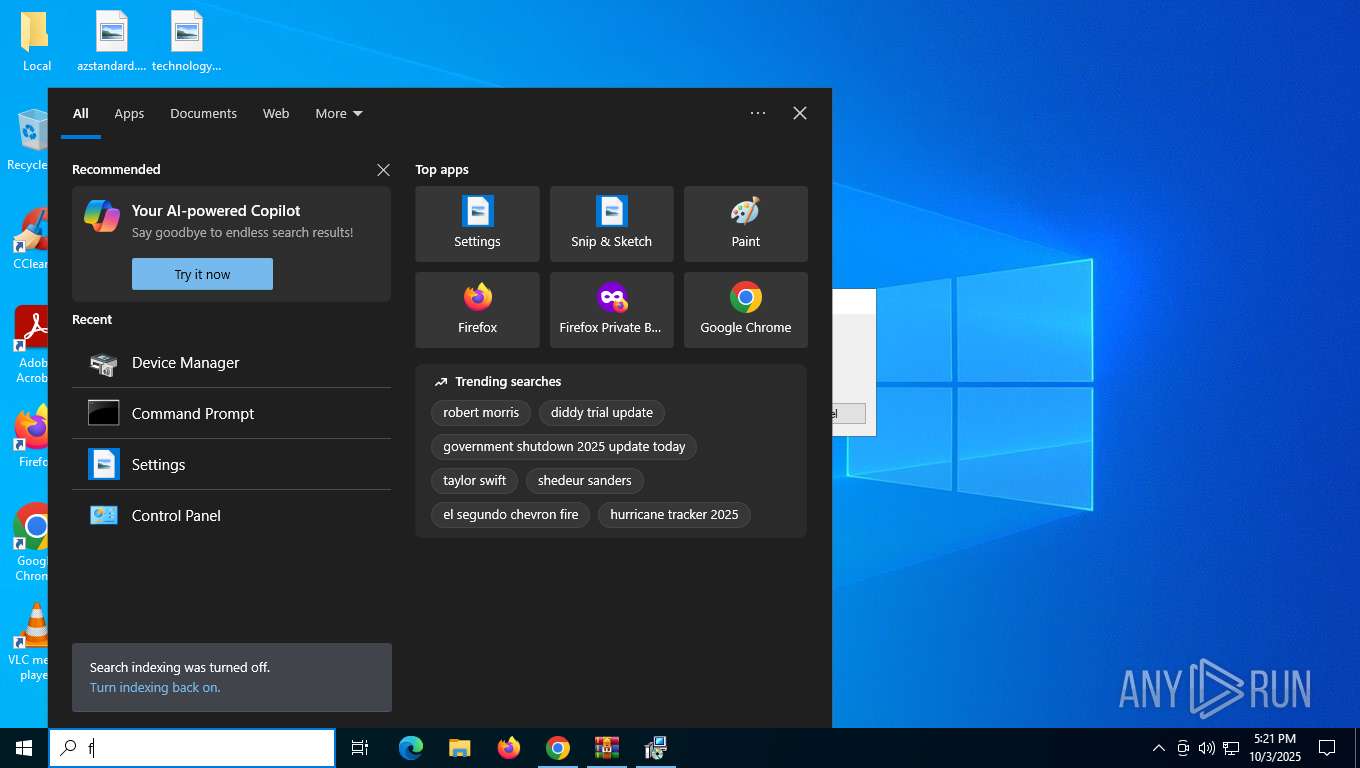Click the network tray icon
This screenshot has height=768, width=1360.
click(1231, 748)
